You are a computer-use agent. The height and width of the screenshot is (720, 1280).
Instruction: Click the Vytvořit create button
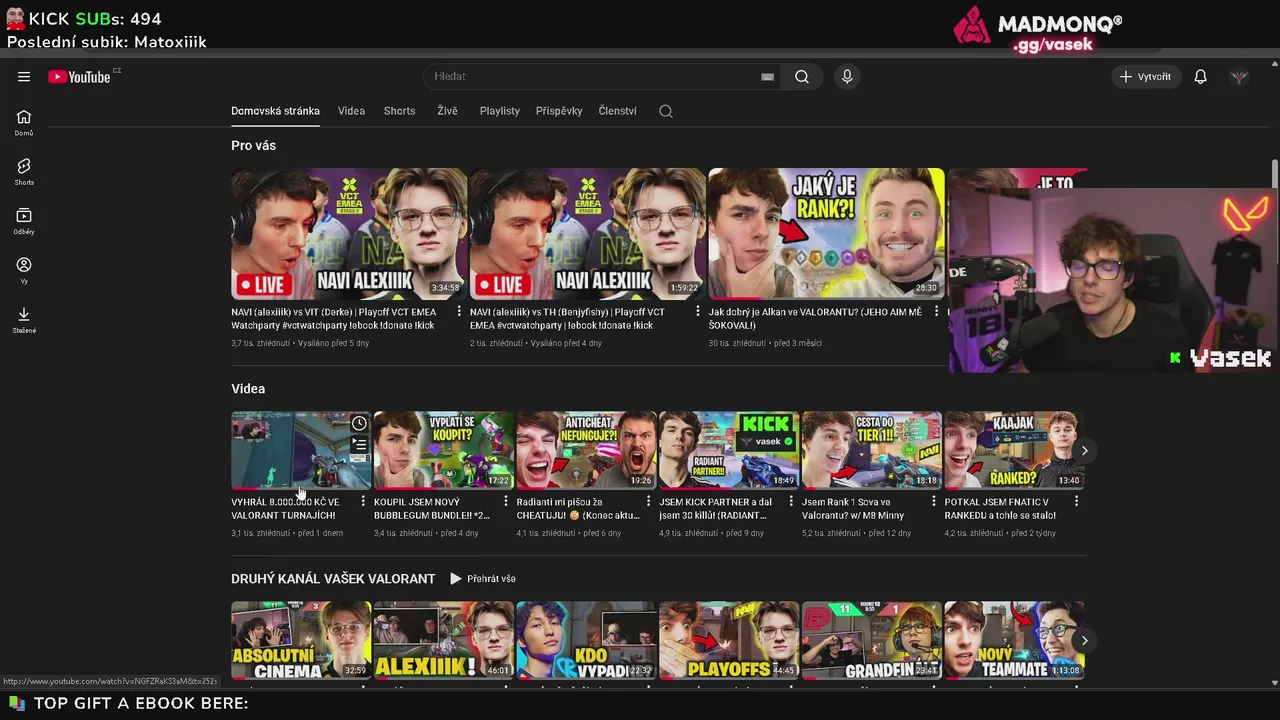point(1146,77)
